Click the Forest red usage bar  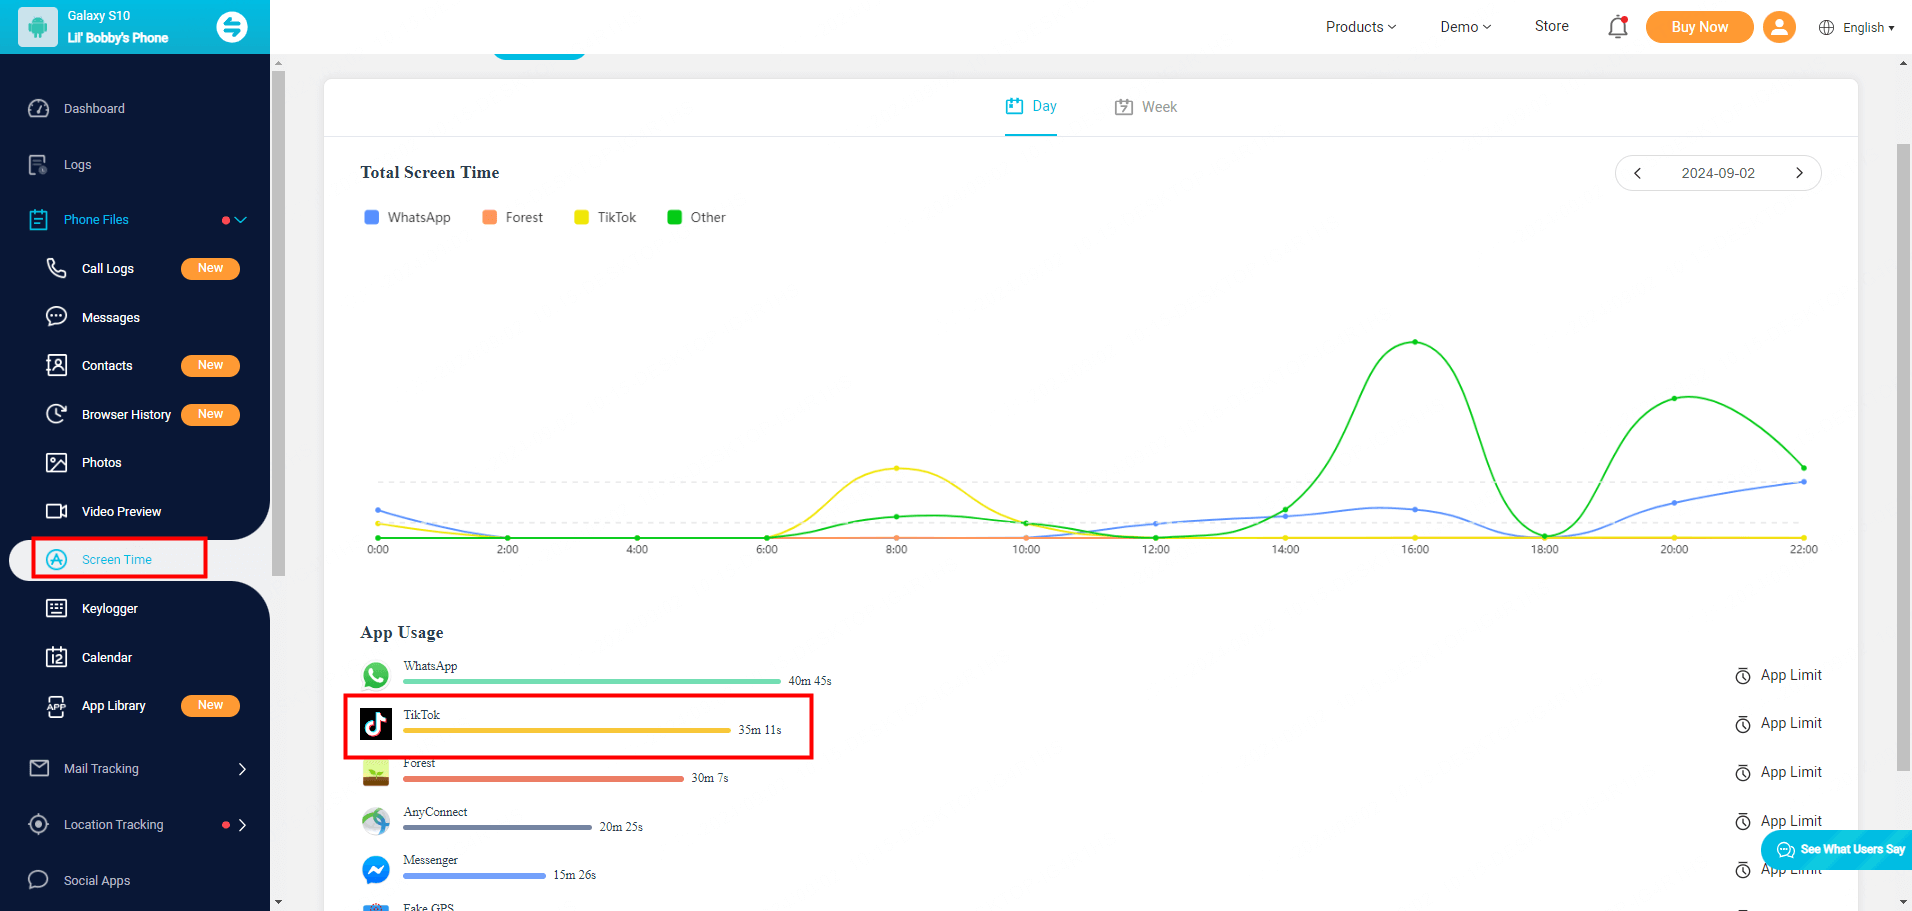543,778
